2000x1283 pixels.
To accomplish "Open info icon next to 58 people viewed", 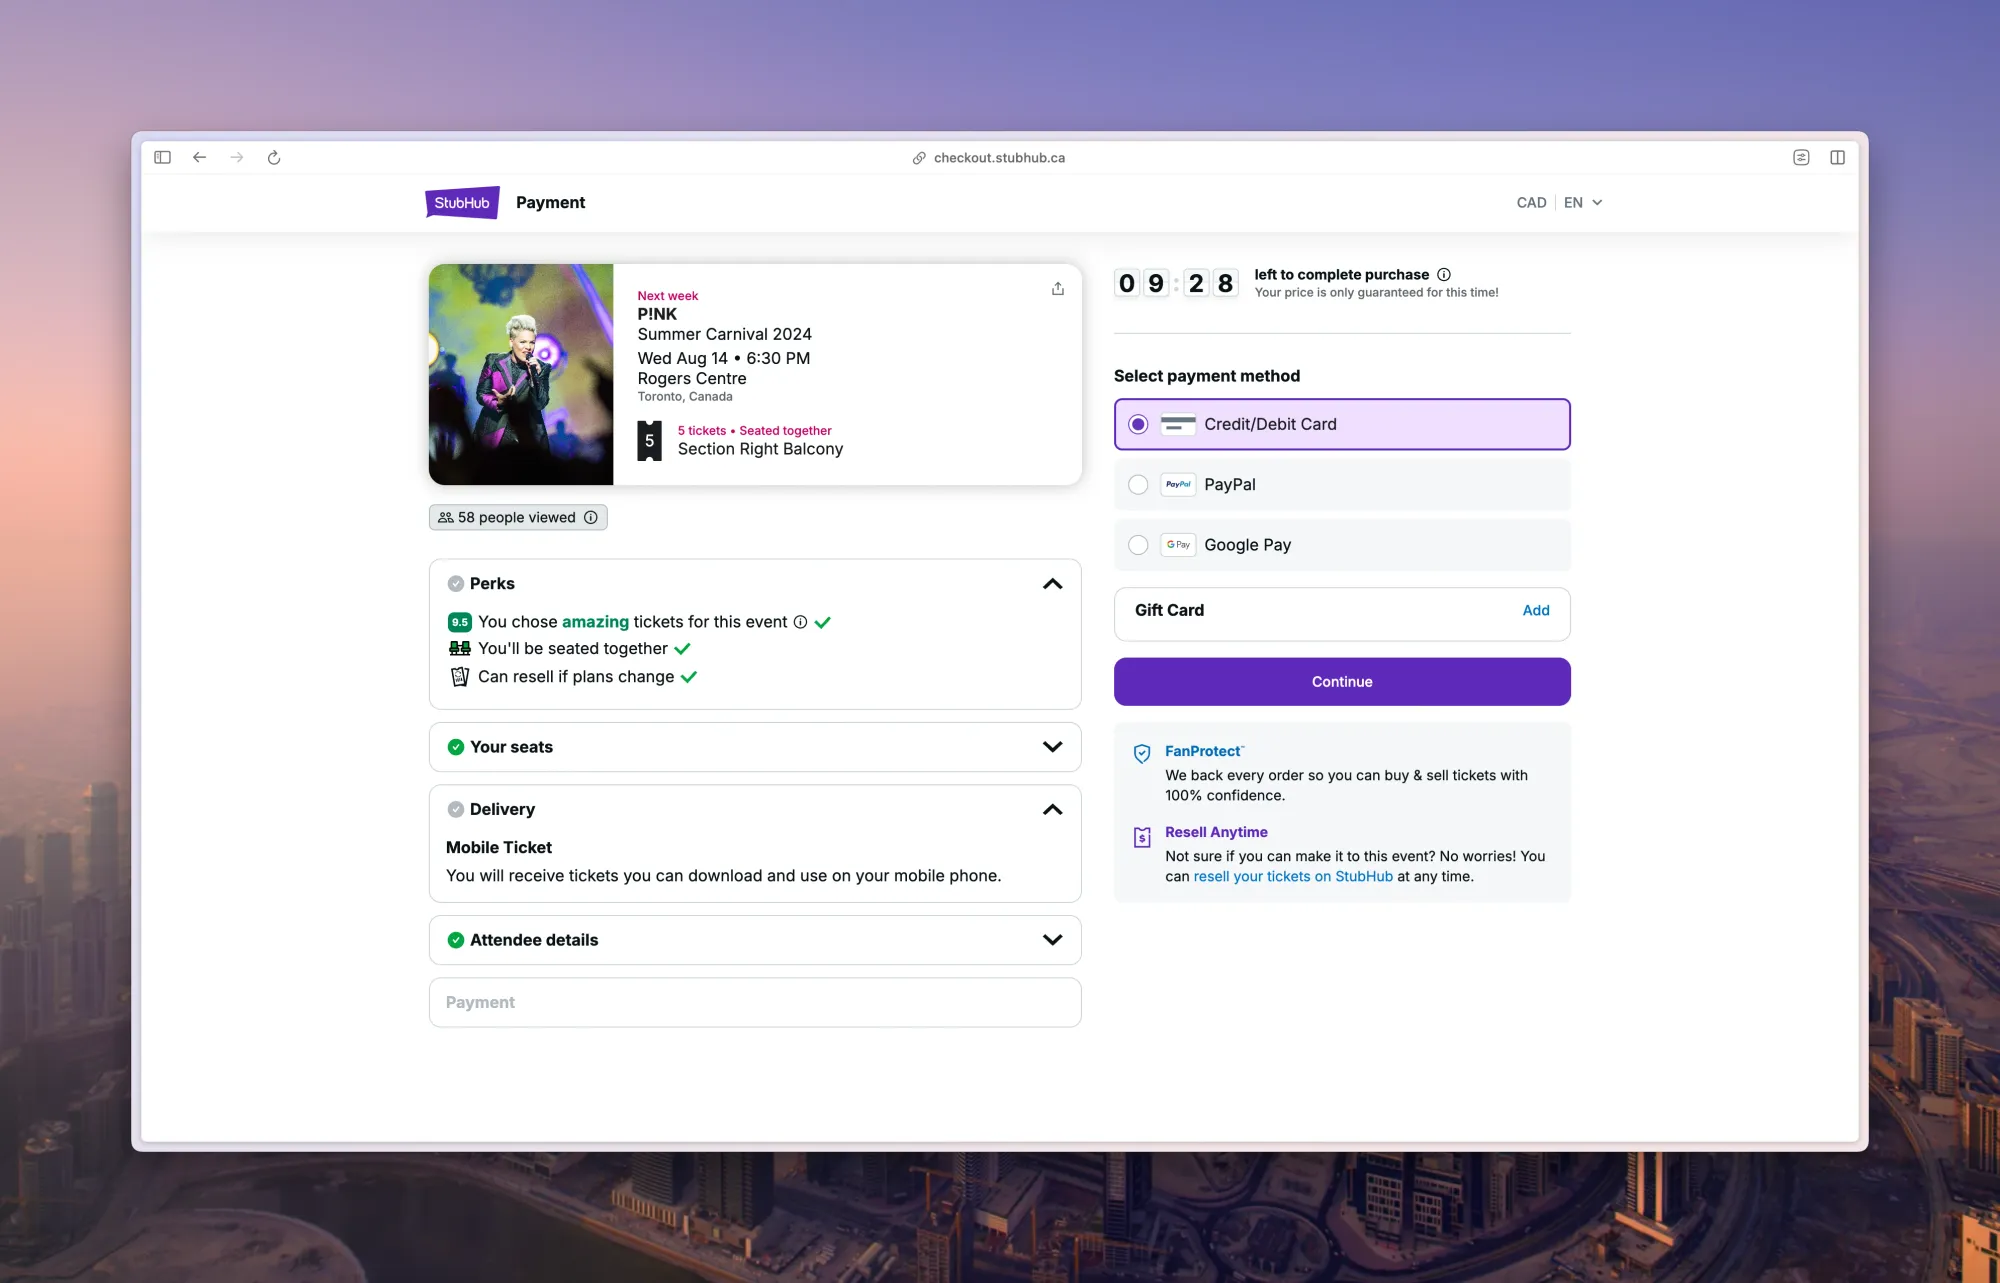I will (591, 517).
